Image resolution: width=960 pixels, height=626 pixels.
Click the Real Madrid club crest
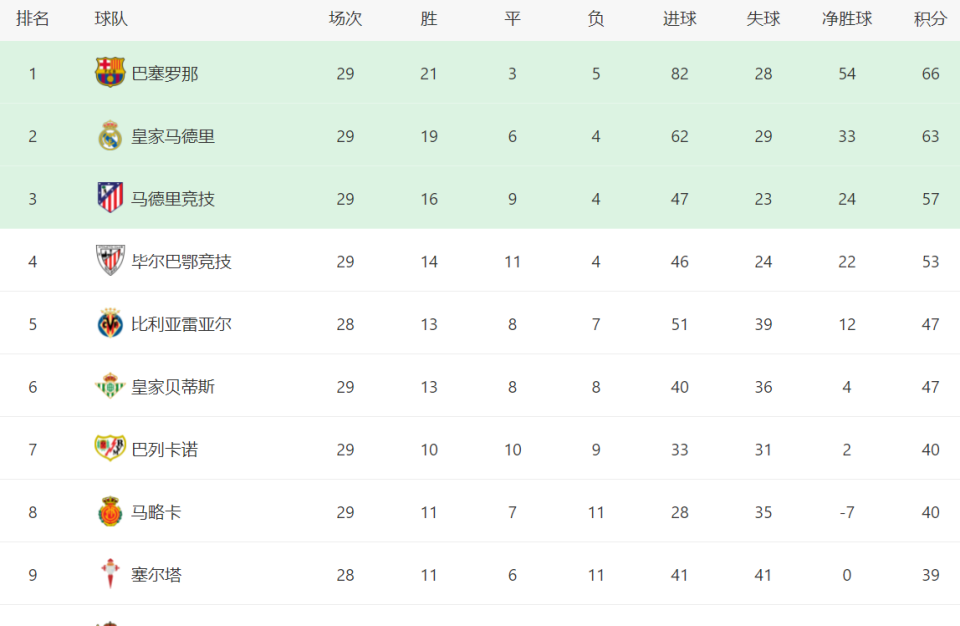[110, 135]
